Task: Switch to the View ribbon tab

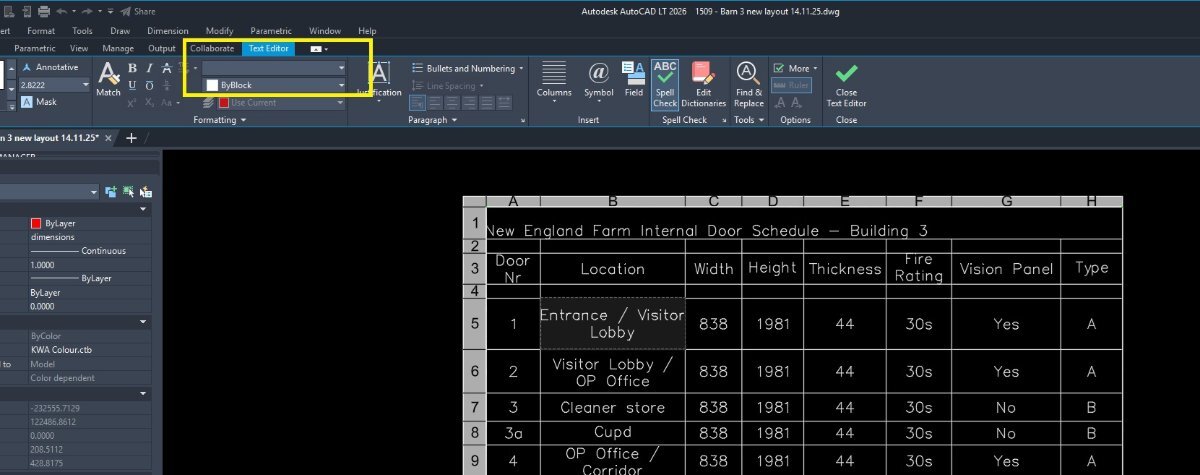Action: coord(79,48)
